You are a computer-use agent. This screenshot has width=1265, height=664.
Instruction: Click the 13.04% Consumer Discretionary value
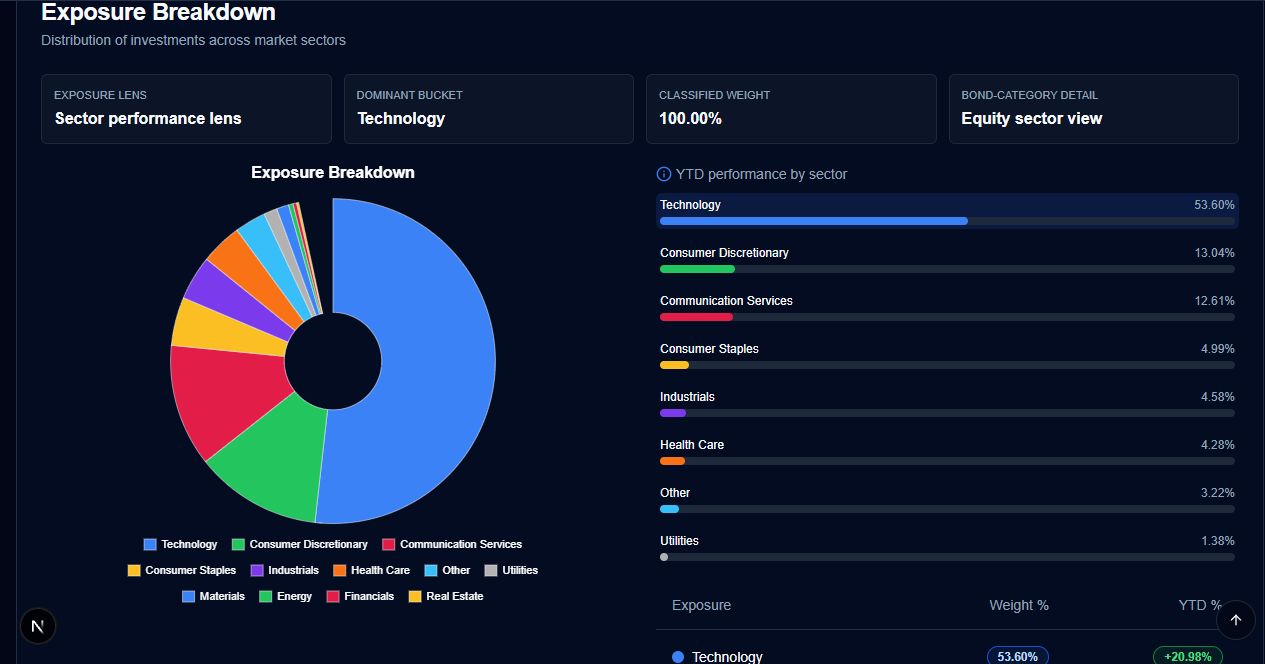[x=1214, y=253]
